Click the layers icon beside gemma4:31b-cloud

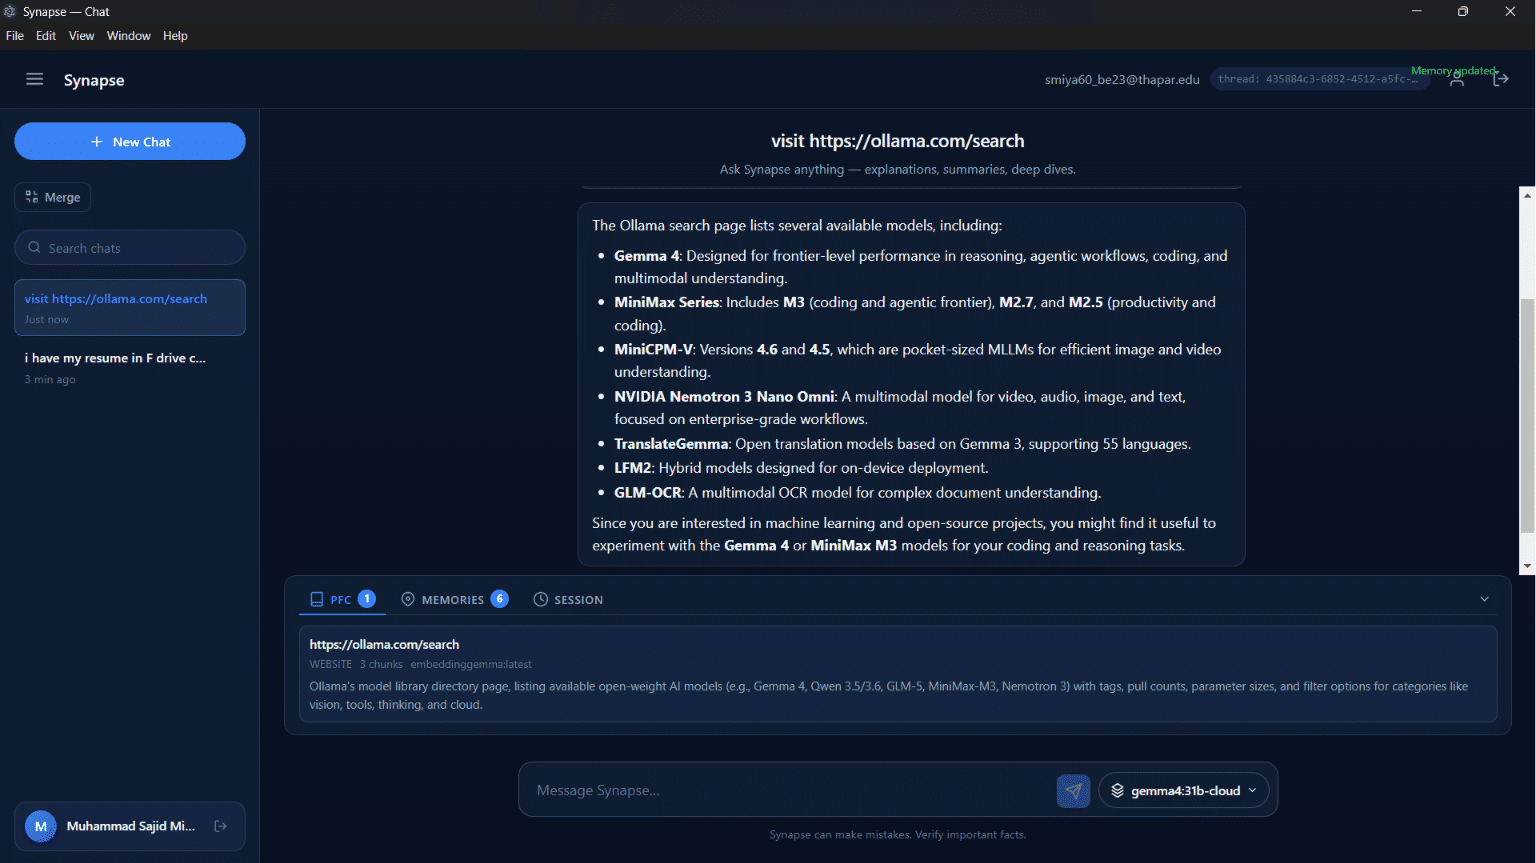pyautogui.click(x=1117, y=790)
